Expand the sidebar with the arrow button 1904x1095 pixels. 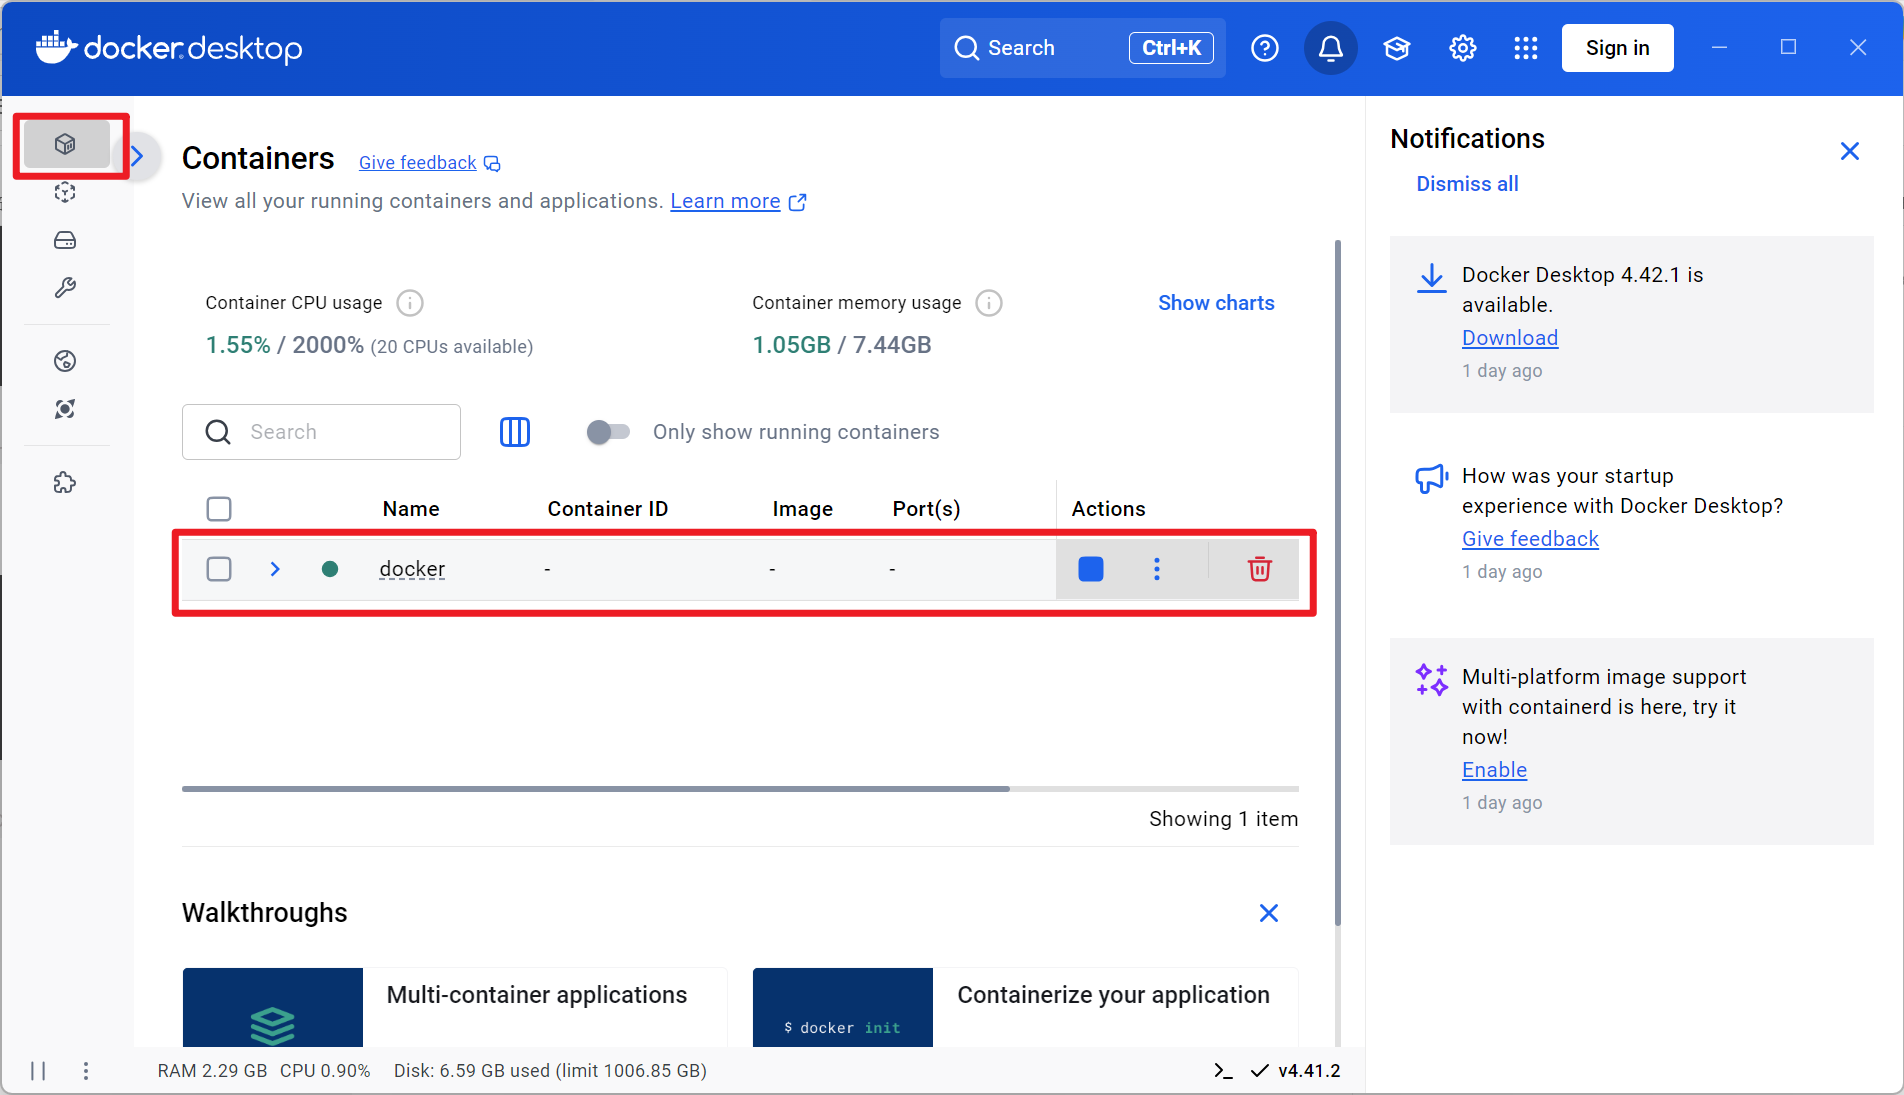coord(138,156)
